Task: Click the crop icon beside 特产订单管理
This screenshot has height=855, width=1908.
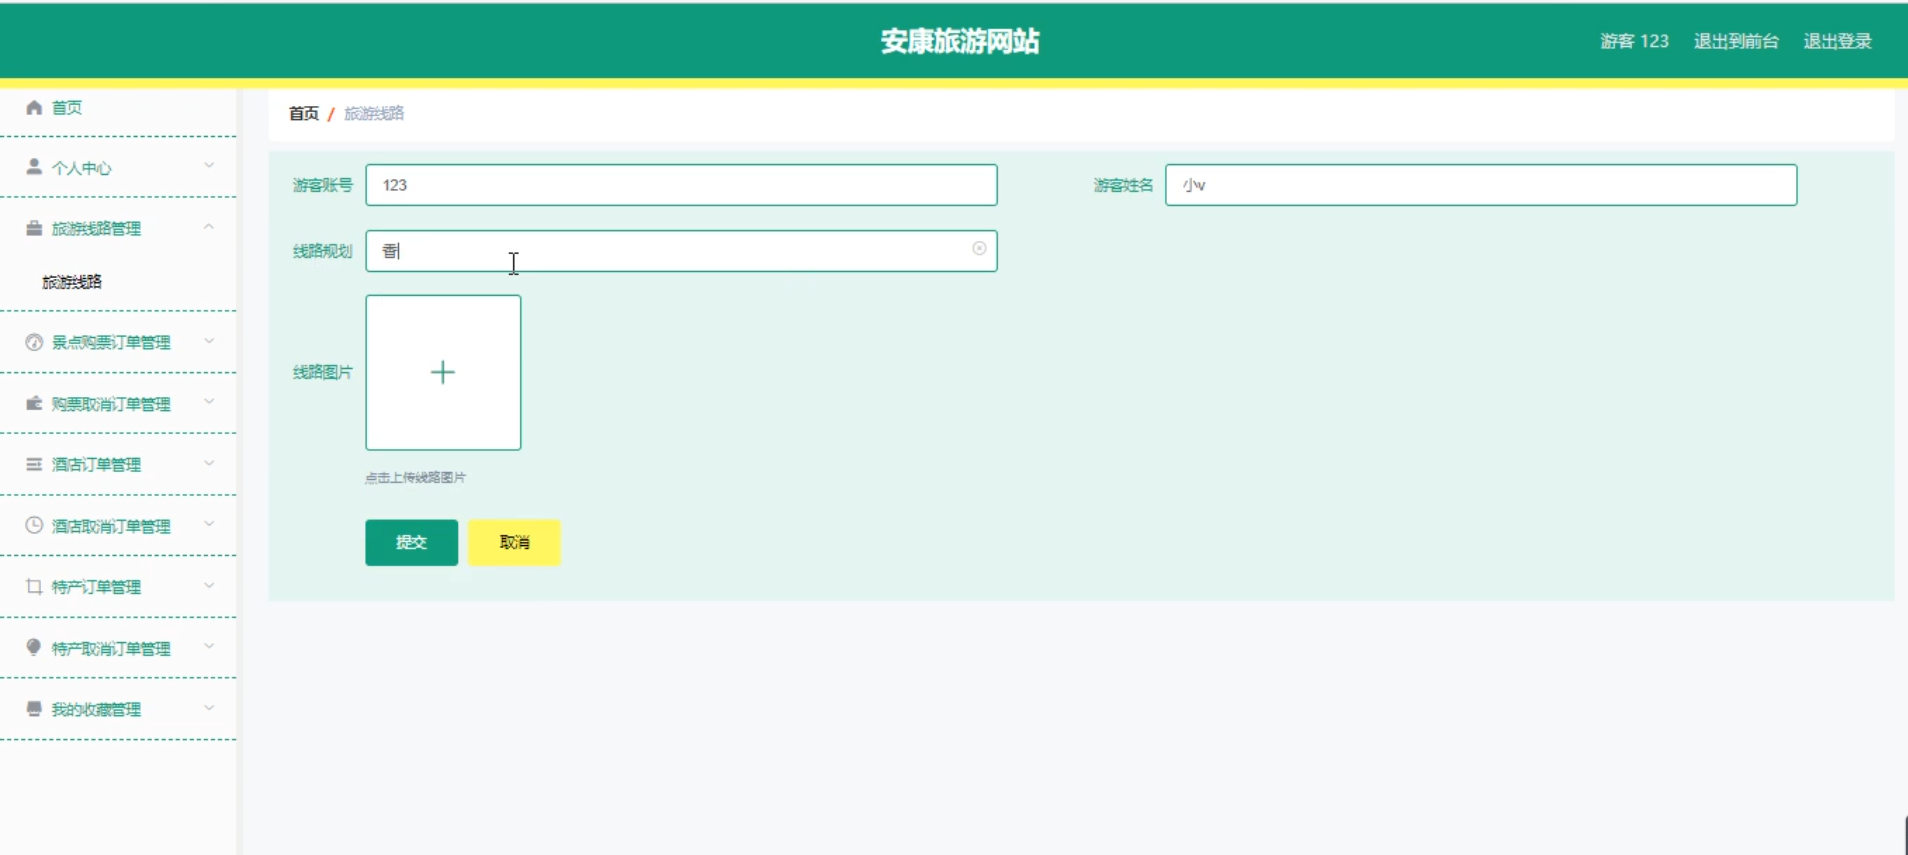Action: click(x=34, y=586)
